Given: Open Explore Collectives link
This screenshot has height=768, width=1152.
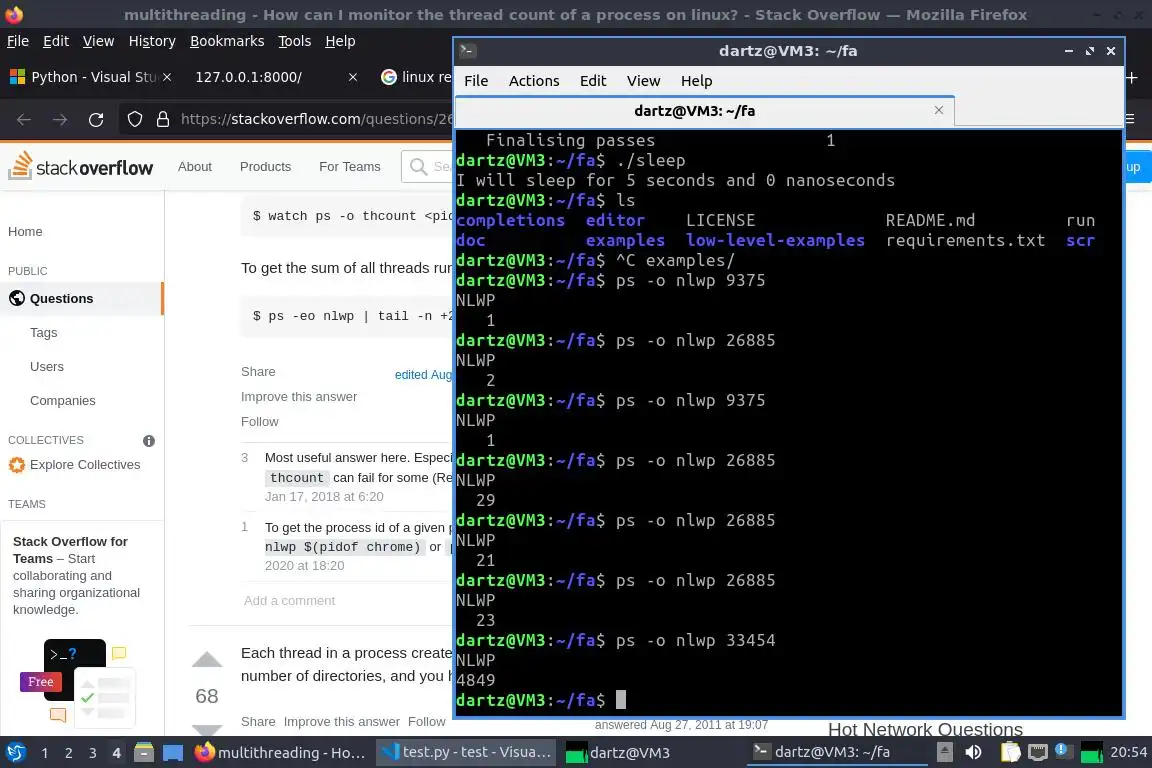Looking at the screenshot, I should click(84, 464).
